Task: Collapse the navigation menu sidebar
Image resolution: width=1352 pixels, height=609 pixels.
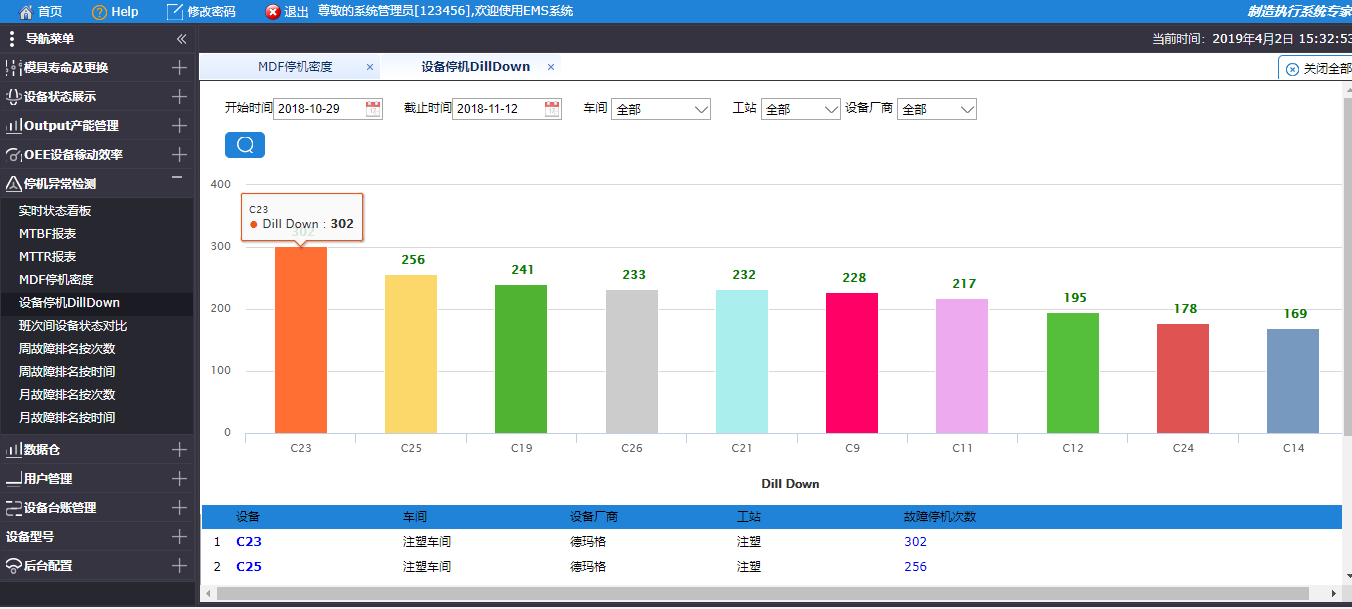Action: (x=181, y=39)
